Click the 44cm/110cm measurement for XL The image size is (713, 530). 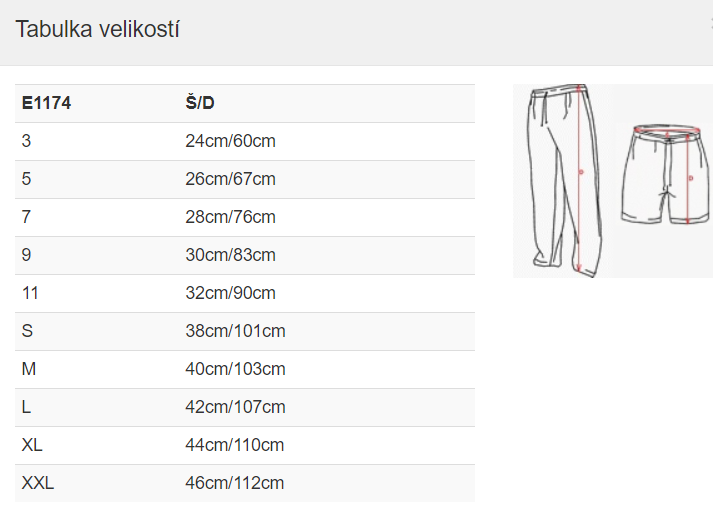[x=235, y=445]
